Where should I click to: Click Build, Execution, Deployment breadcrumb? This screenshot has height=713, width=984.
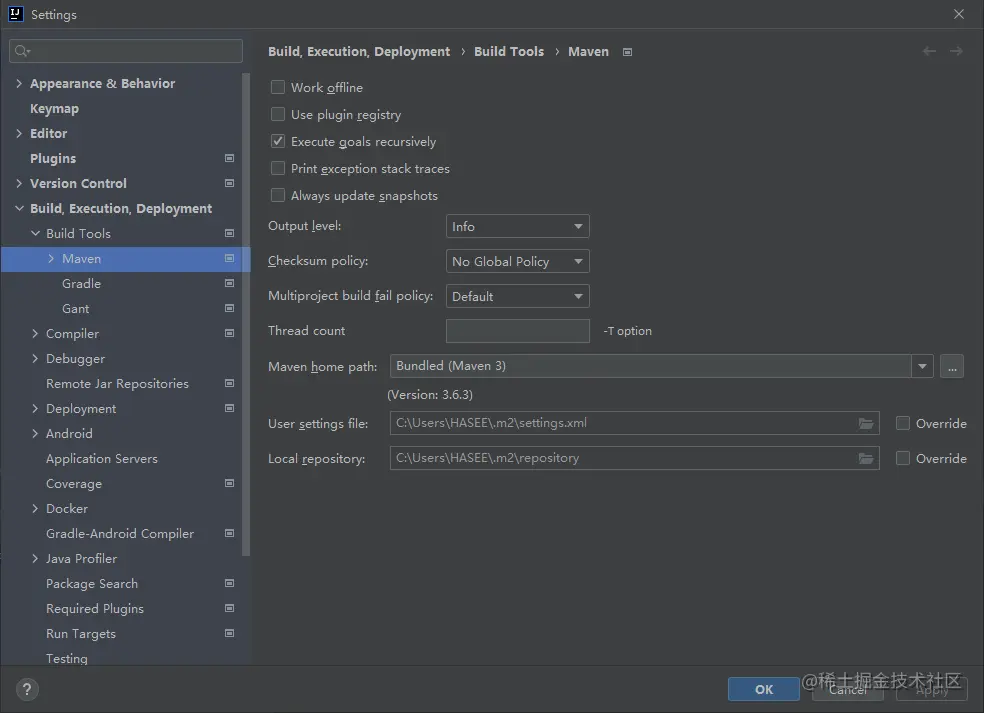(359, 51)
